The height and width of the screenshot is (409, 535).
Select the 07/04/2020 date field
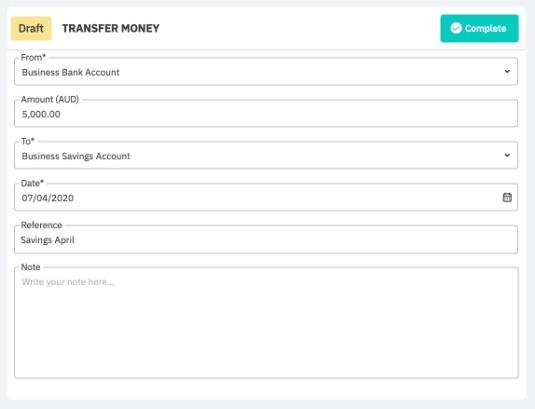tap(266, 197)
